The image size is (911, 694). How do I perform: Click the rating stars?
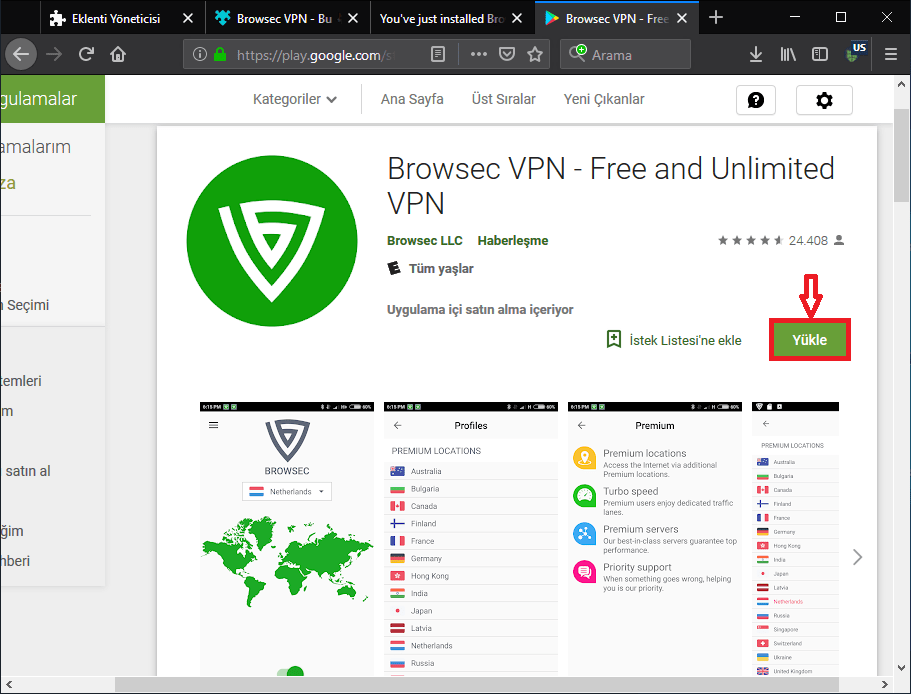click(751, 240)
